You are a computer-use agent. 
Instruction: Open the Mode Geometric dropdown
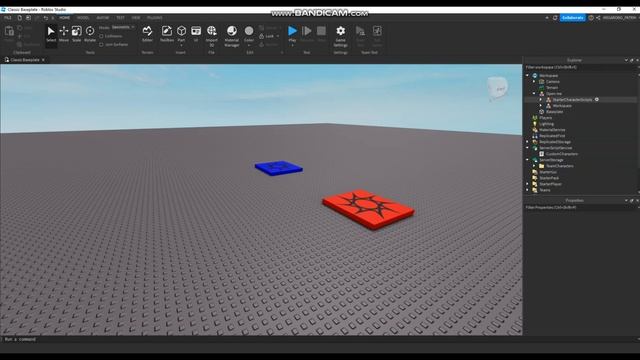(x=123, y=27)
